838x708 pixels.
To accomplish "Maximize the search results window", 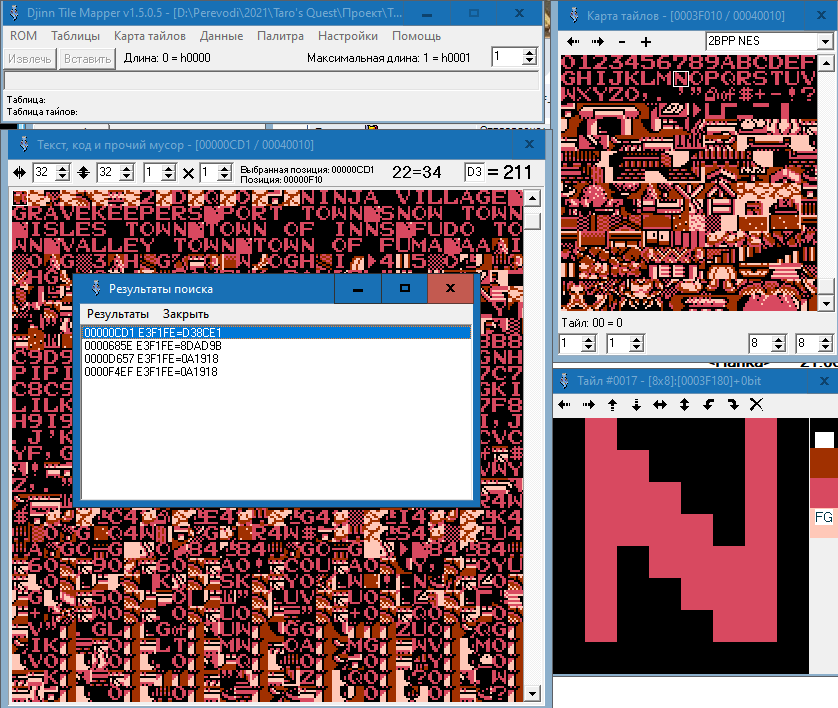I will point(405,289).
